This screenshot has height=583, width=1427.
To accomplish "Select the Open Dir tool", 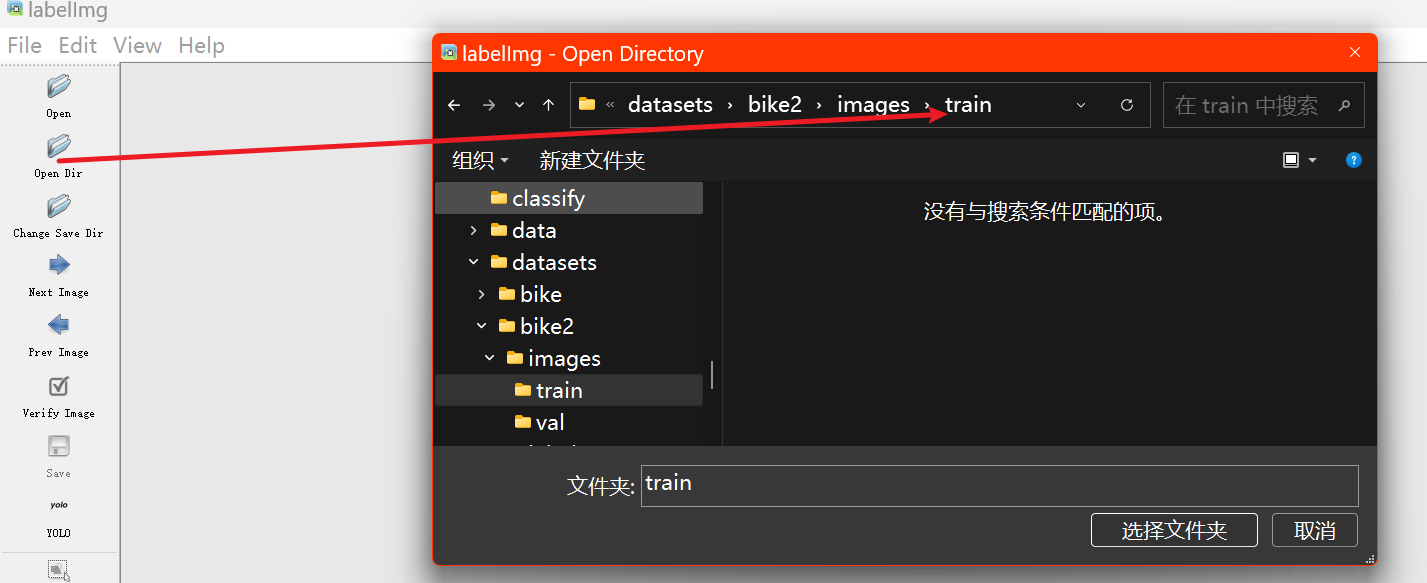I will point(58,152).
